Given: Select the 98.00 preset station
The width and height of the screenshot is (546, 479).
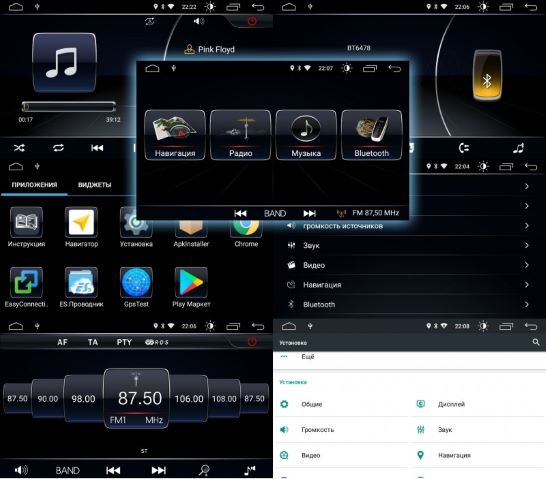Looking at the screenshot, I should point(83,398).
